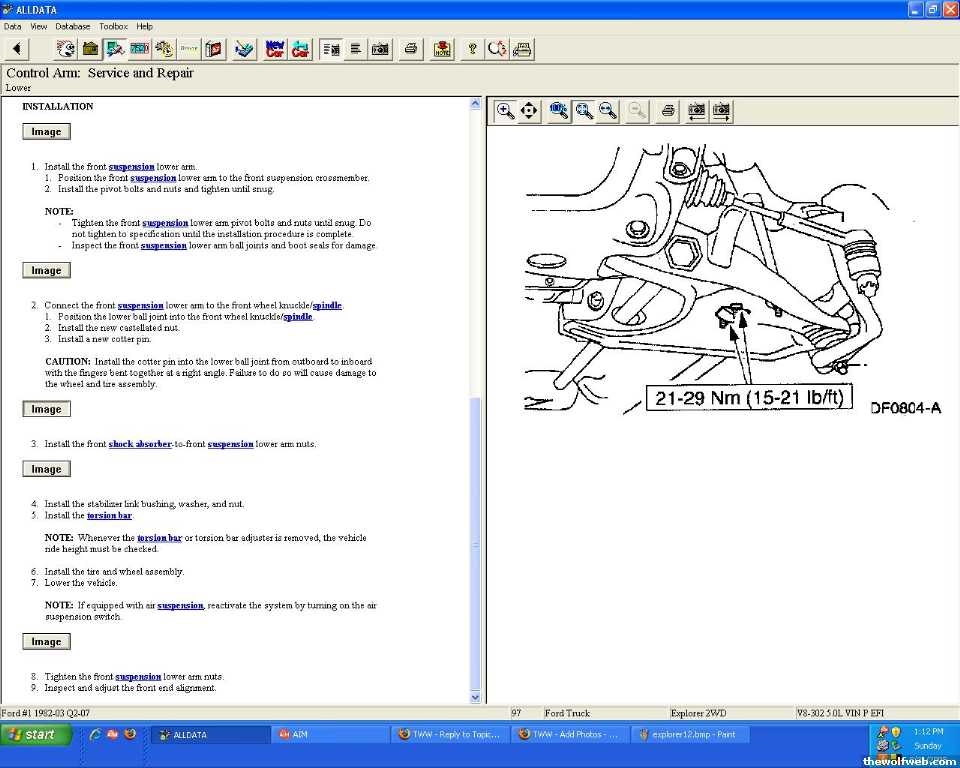Open the View menu
The width and height of the screenshot is (960, 768).
(x=38, y=26)
